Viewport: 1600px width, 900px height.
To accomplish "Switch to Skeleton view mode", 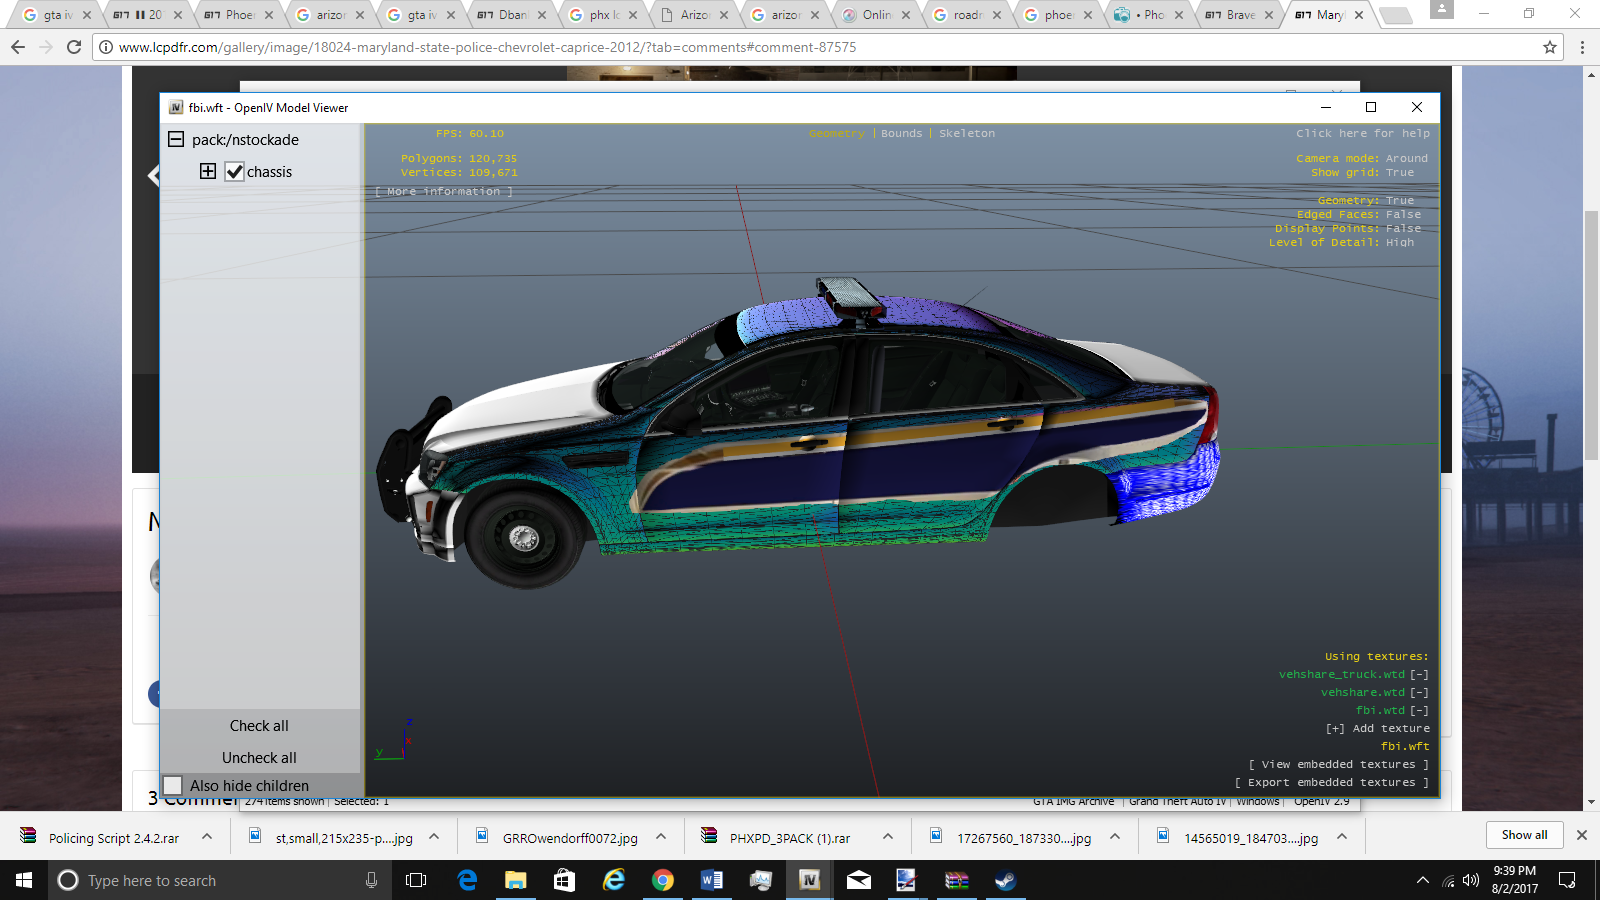I will (x=966, y=134).
